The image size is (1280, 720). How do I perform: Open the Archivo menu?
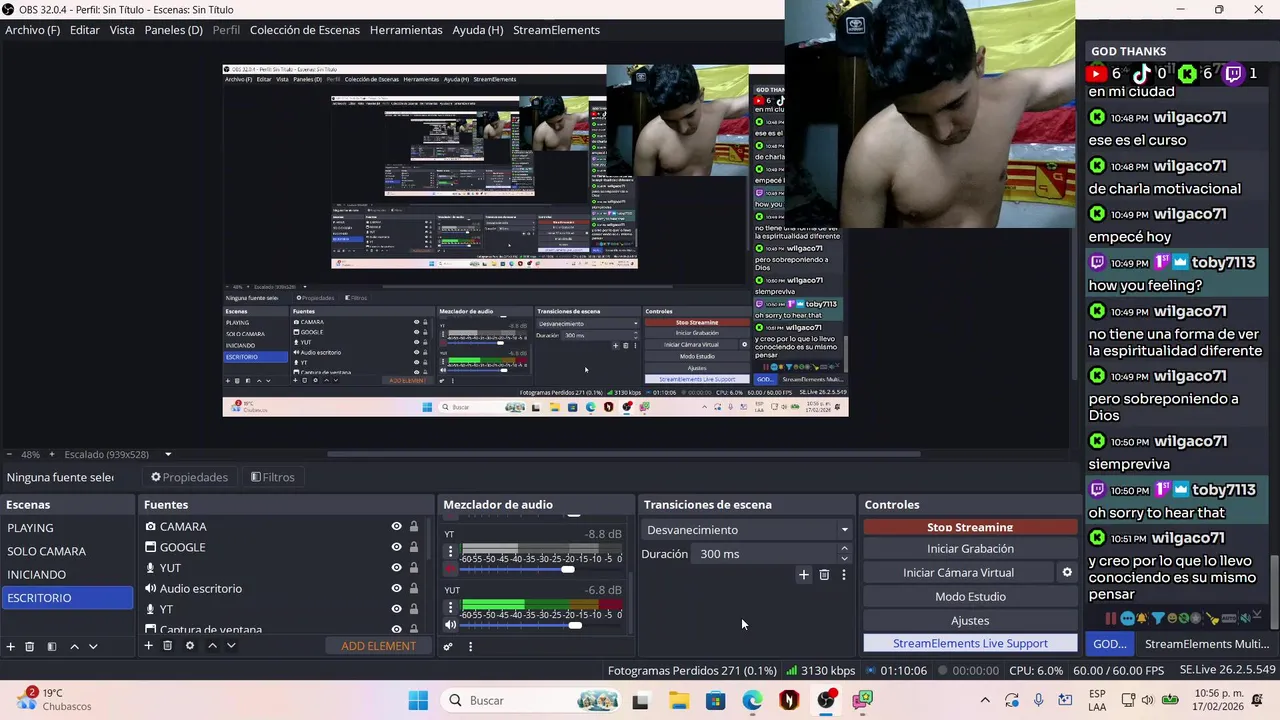click(x=33, y=30)
